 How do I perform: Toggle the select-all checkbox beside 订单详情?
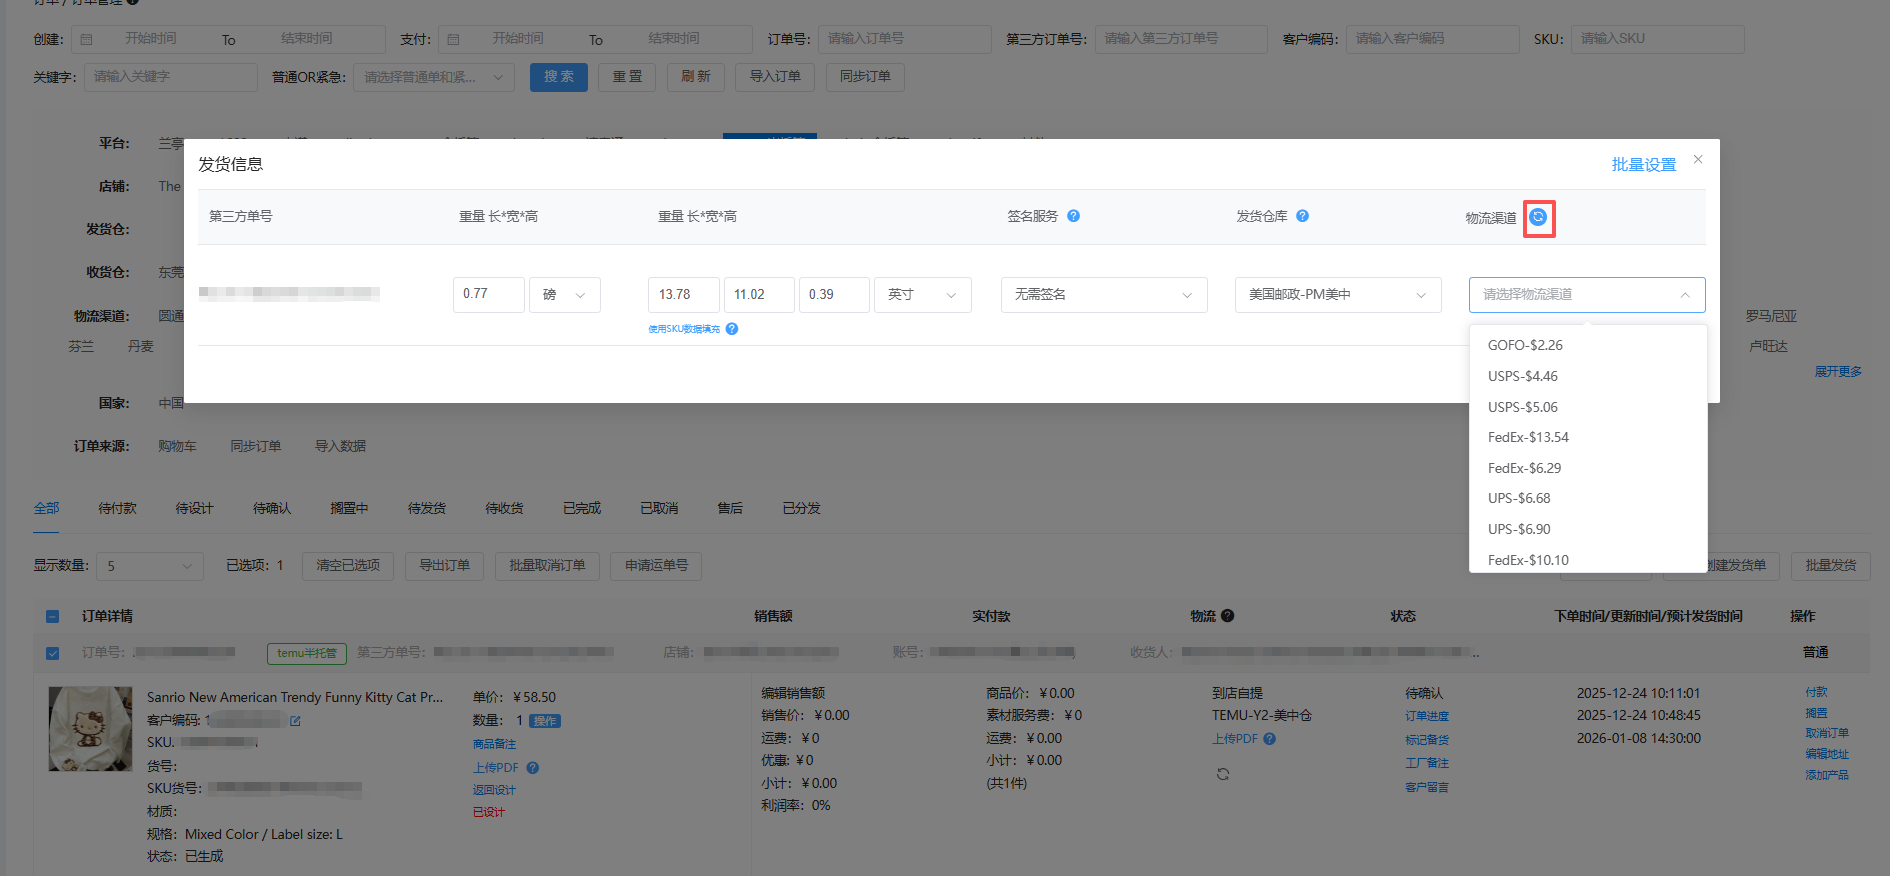click(x=53, y=617)
